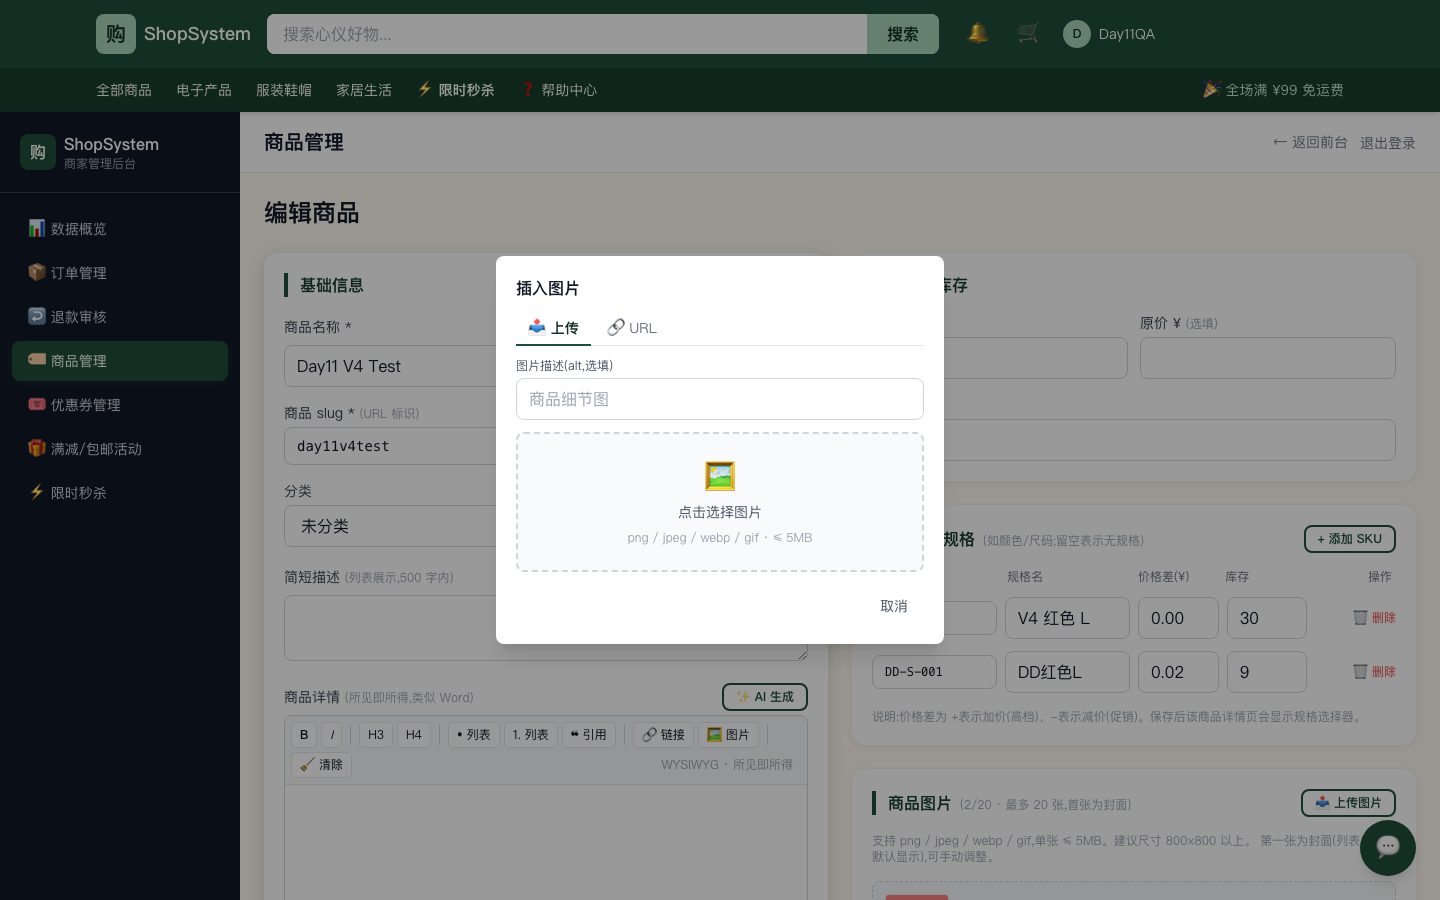Click the AI 生成 button

[x=765, y=697]
